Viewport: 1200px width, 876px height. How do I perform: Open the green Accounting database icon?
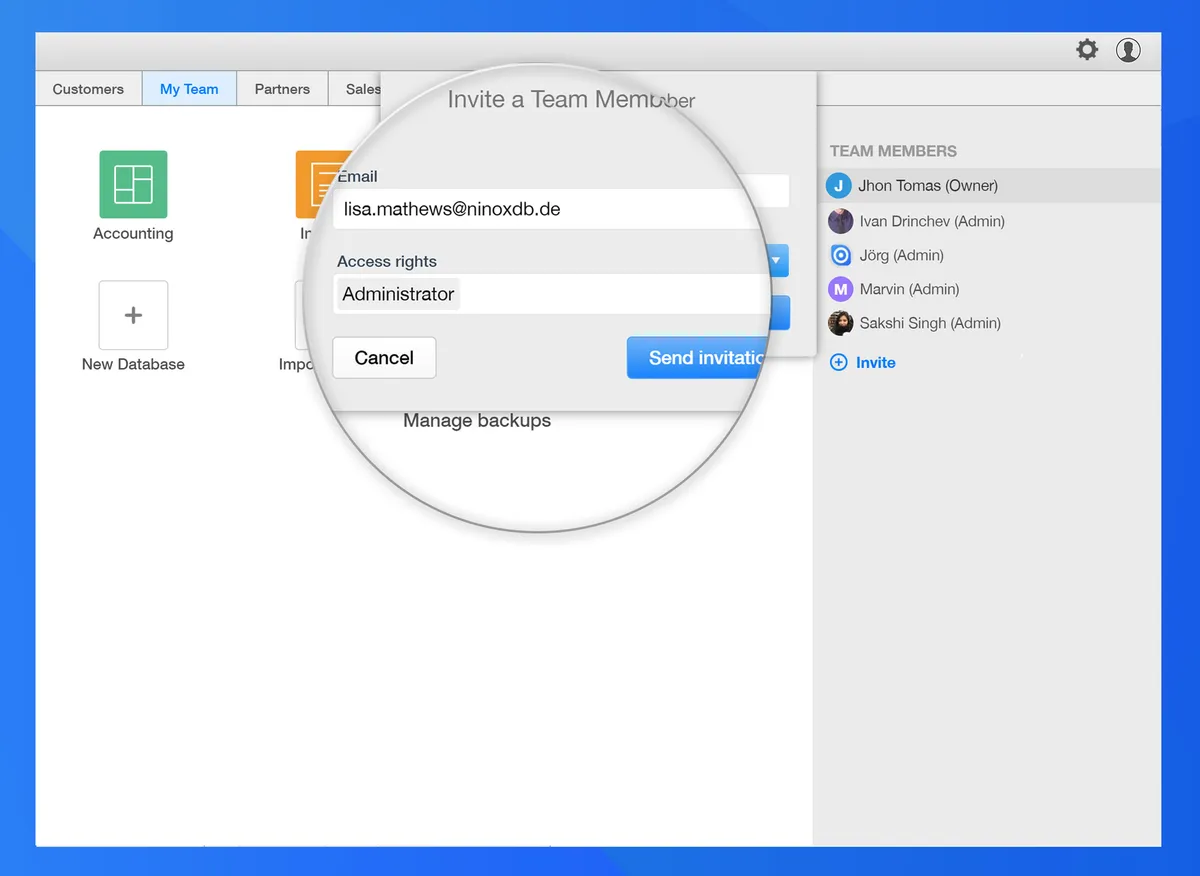coord(133,184)
